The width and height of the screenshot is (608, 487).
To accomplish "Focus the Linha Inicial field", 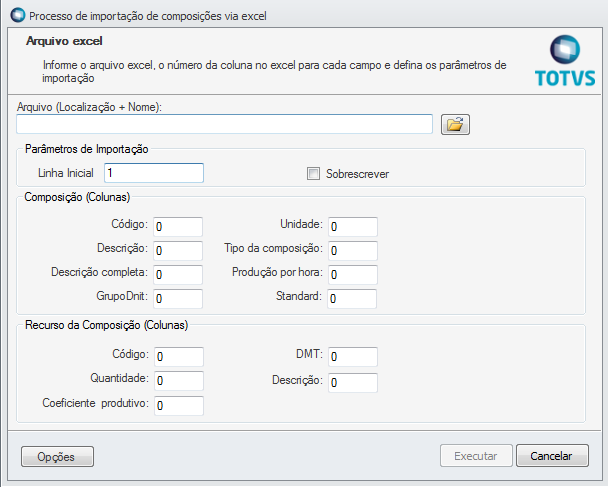I will pyautogui.click(x=154, y=173).
